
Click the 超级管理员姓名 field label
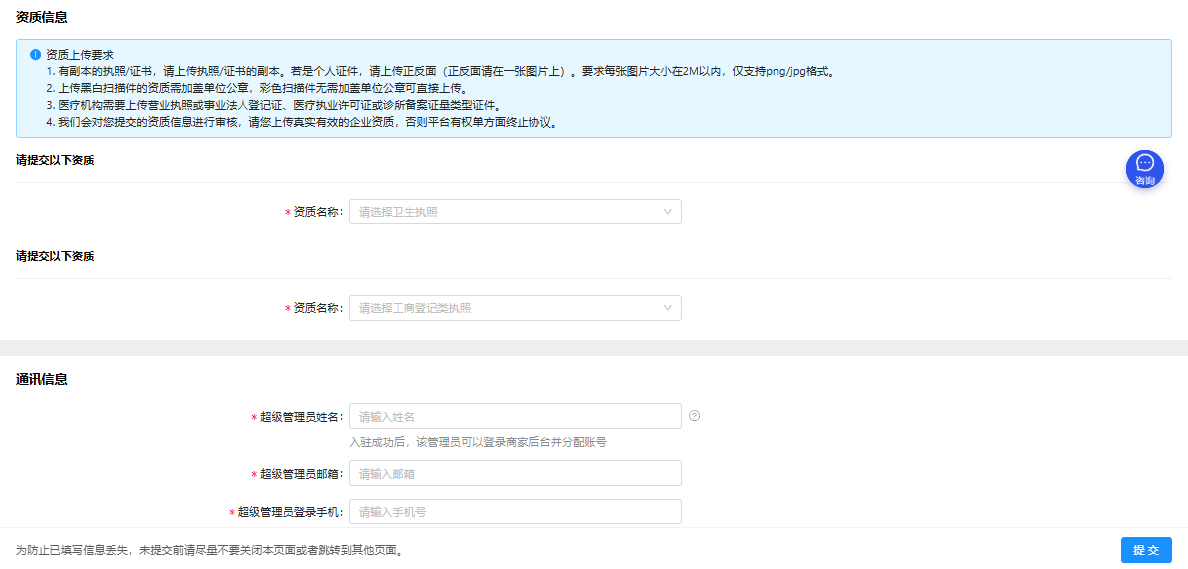(301, 417)
